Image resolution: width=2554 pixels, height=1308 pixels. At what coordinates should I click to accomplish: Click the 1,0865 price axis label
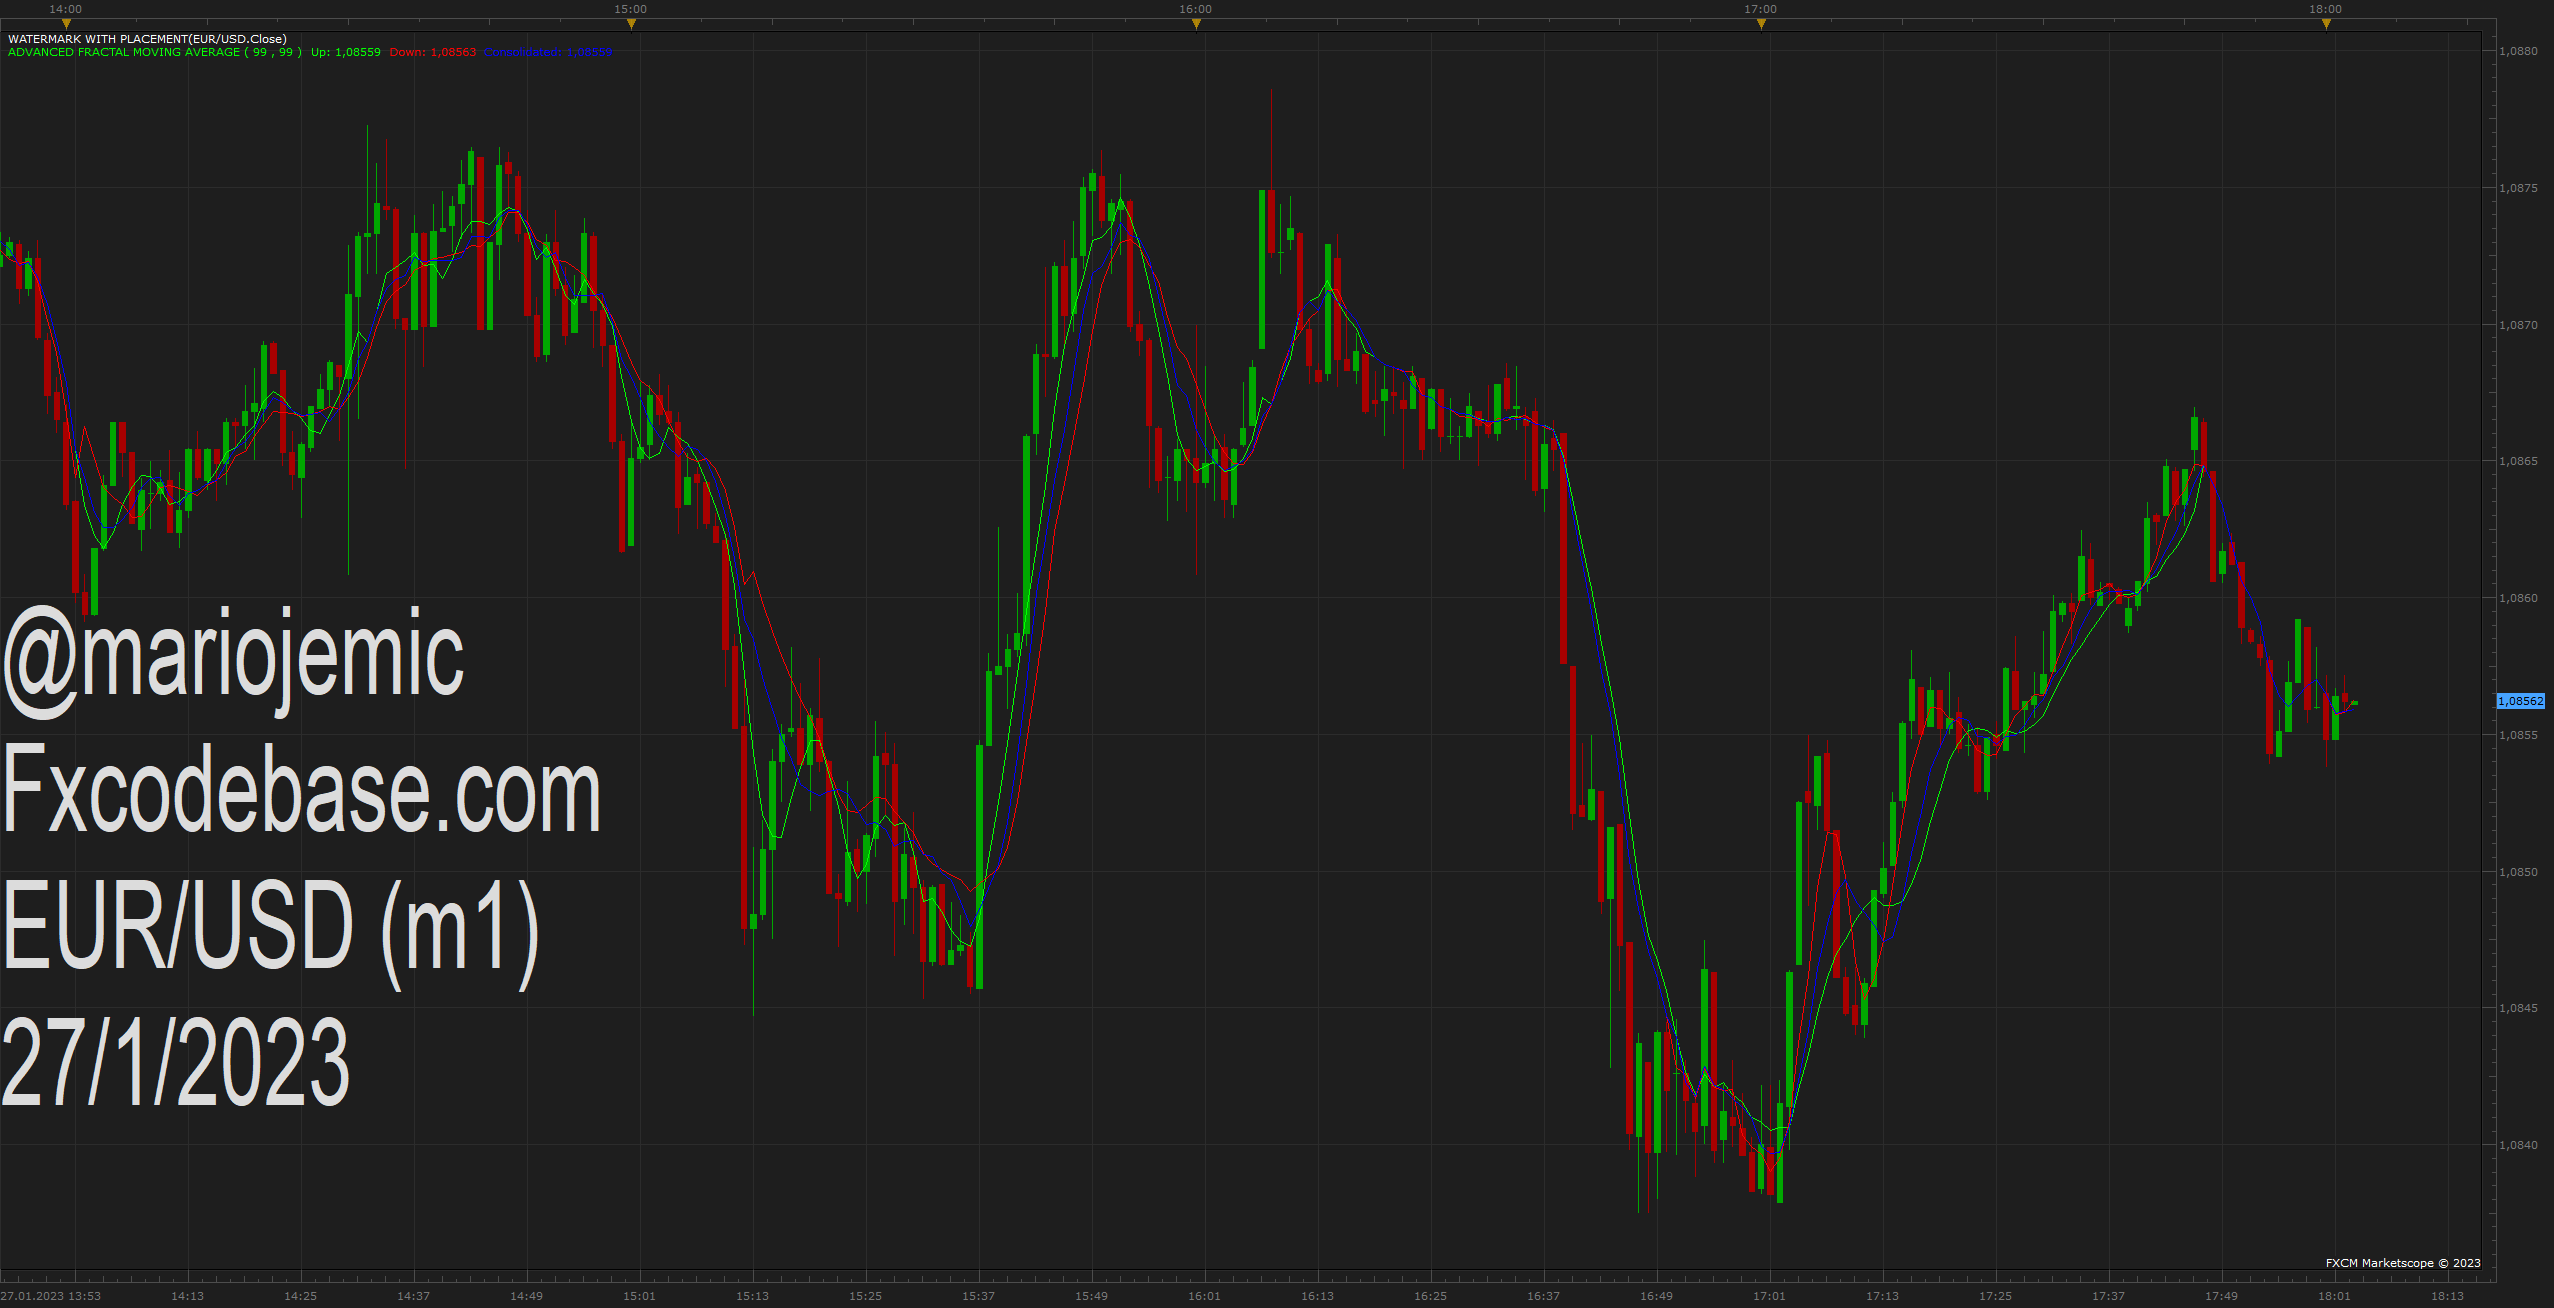point(2518,461)
